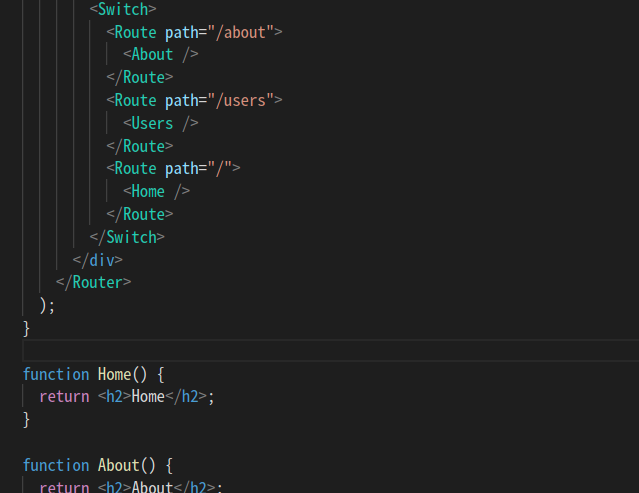Click the function About() declaration
This screenshot has width=639, height=493.
(97, 465)
